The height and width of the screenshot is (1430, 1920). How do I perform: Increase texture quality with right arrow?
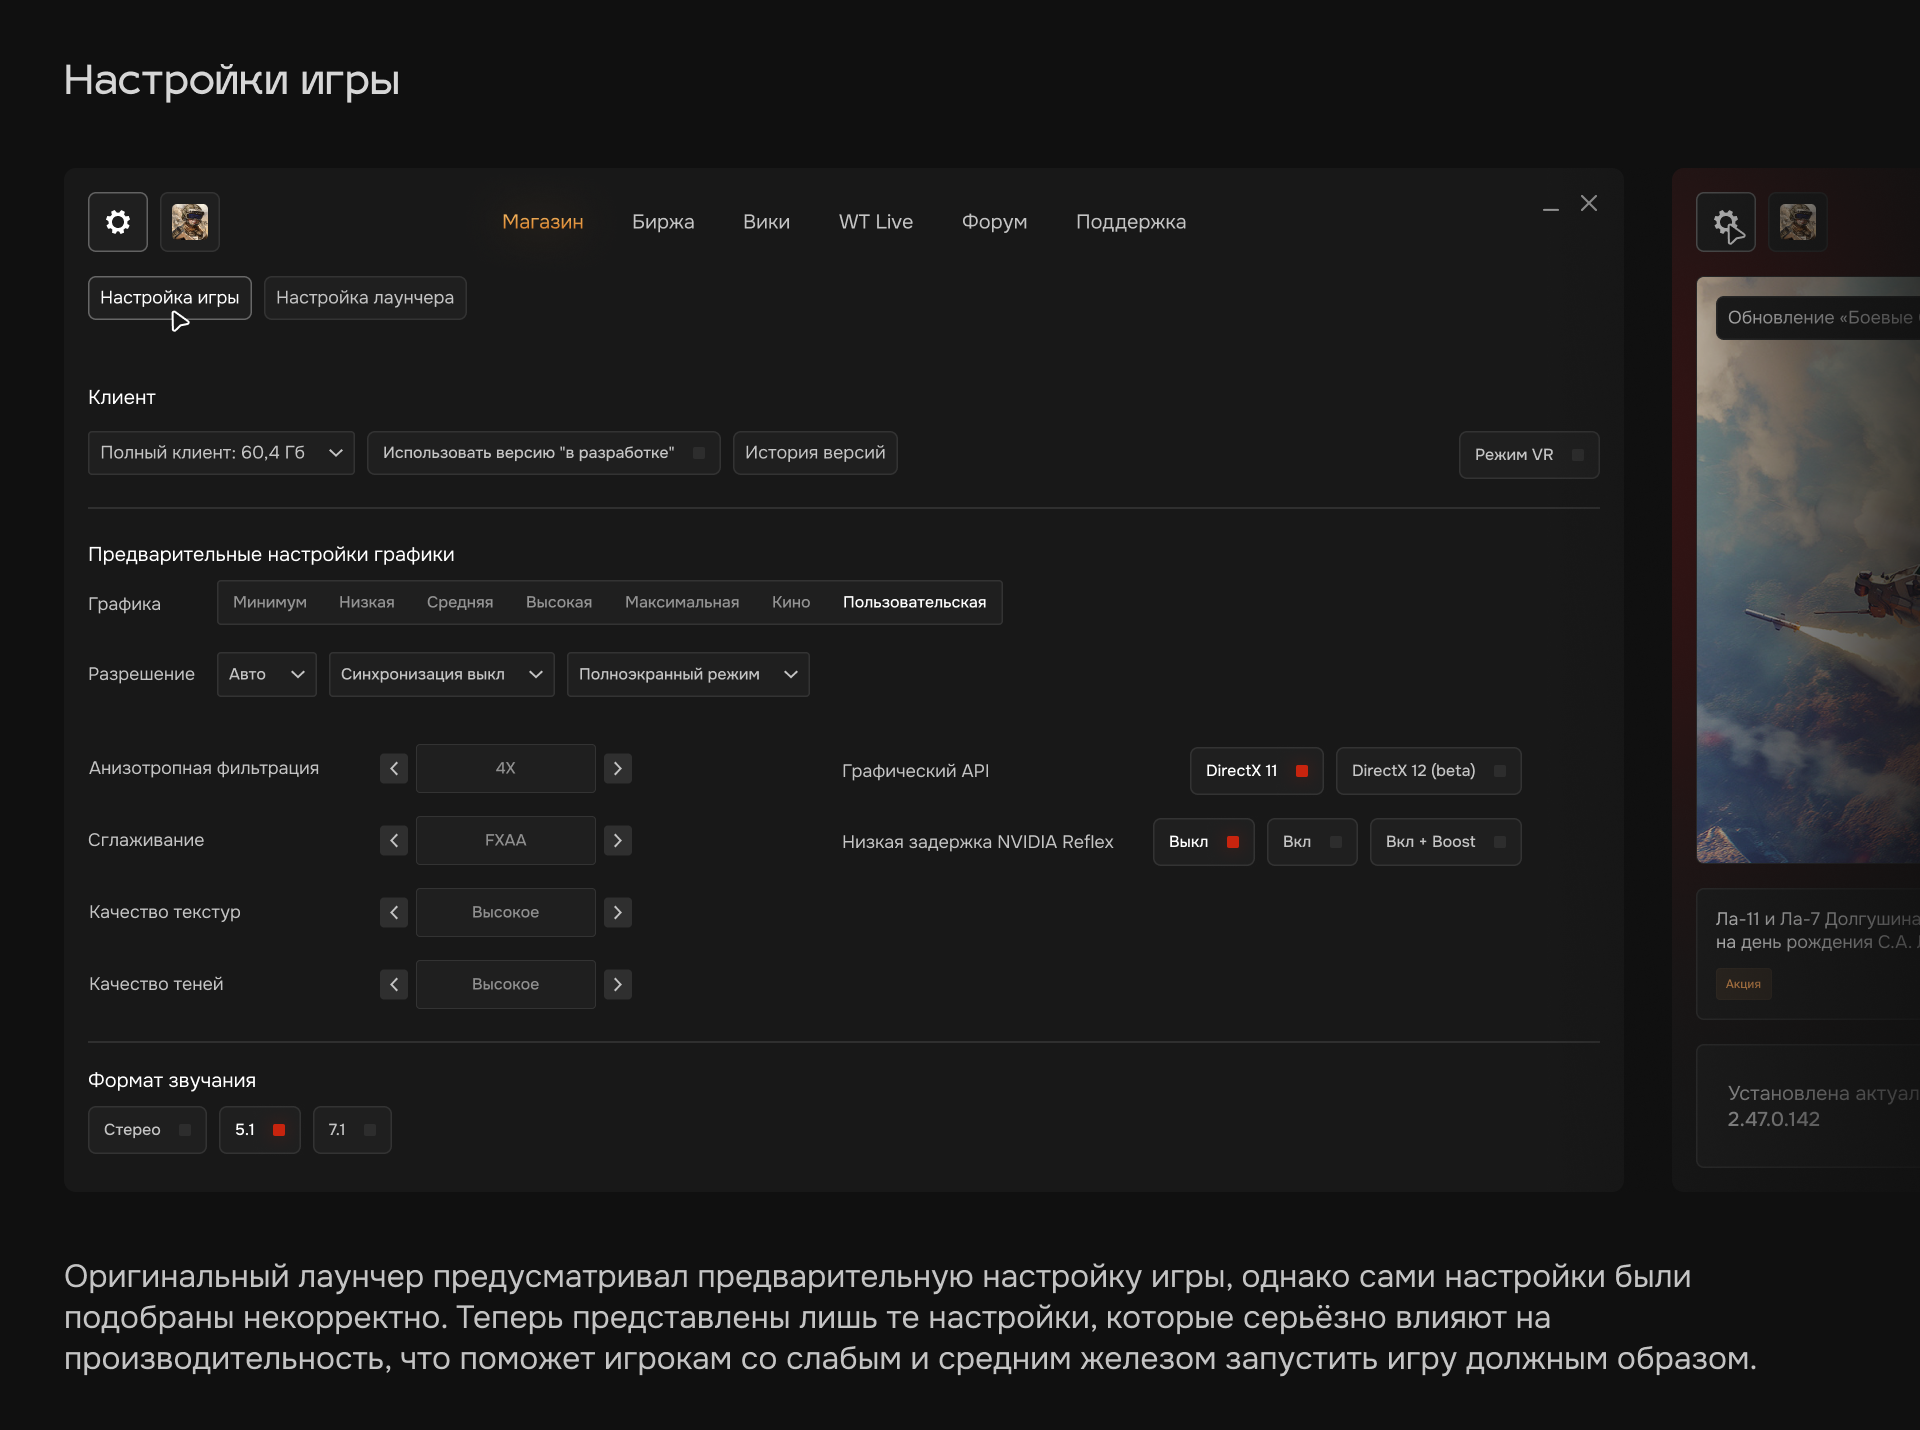tap(618, 912)
